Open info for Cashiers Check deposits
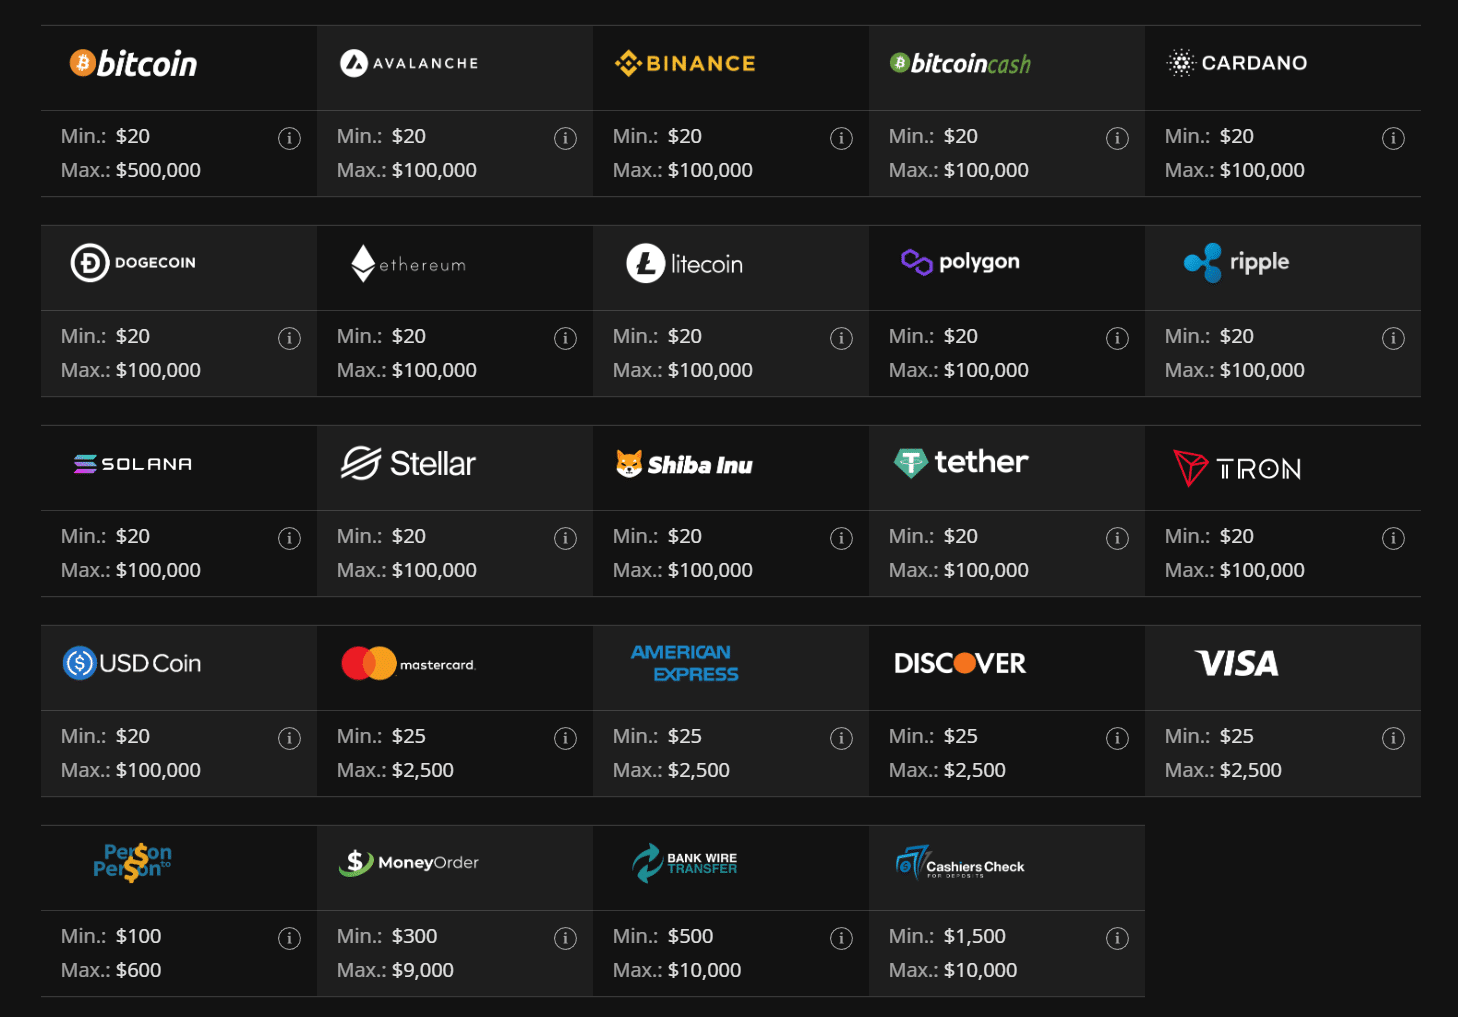The image size is (1458, 1017). [1117, 938]
